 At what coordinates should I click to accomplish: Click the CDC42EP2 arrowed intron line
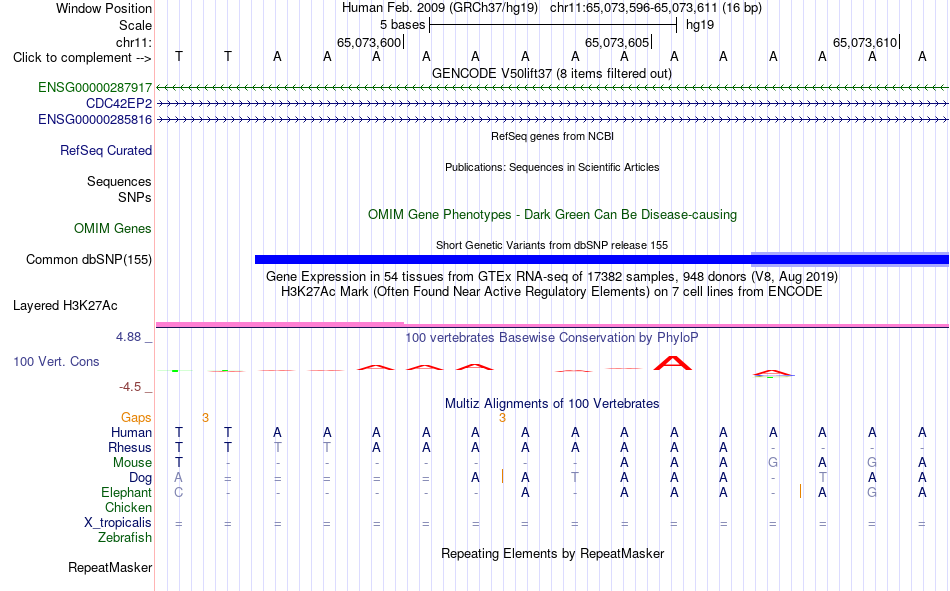[552, 104]
